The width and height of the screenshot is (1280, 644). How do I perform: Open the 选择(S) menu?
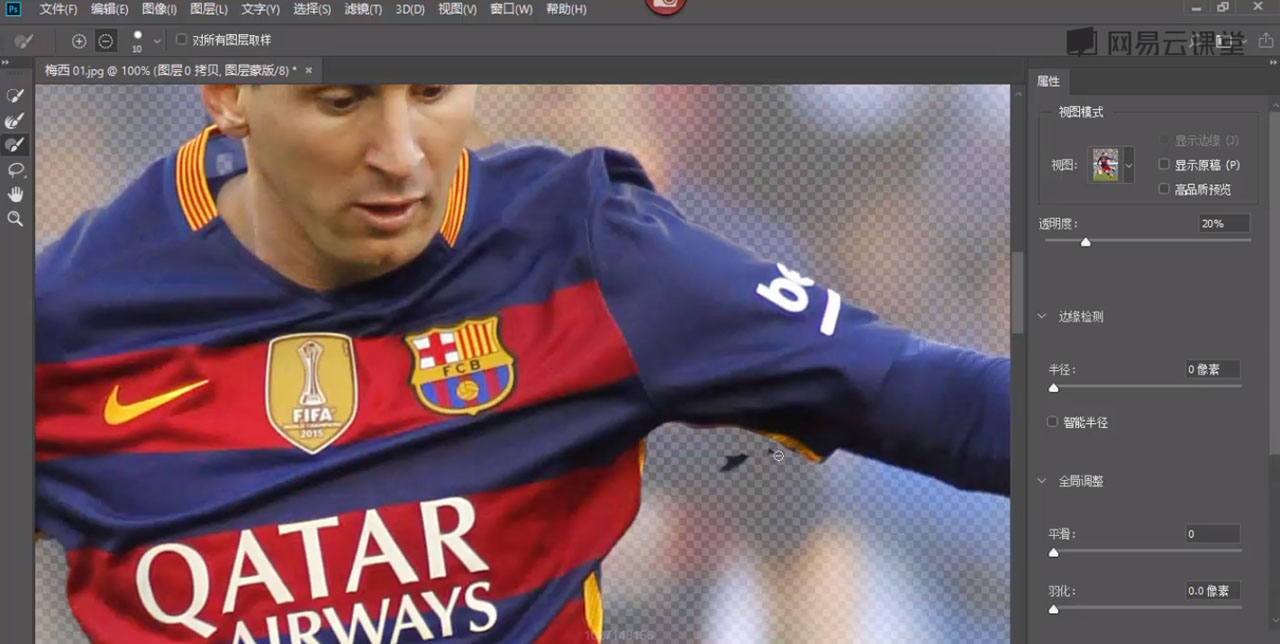[313, 9]
